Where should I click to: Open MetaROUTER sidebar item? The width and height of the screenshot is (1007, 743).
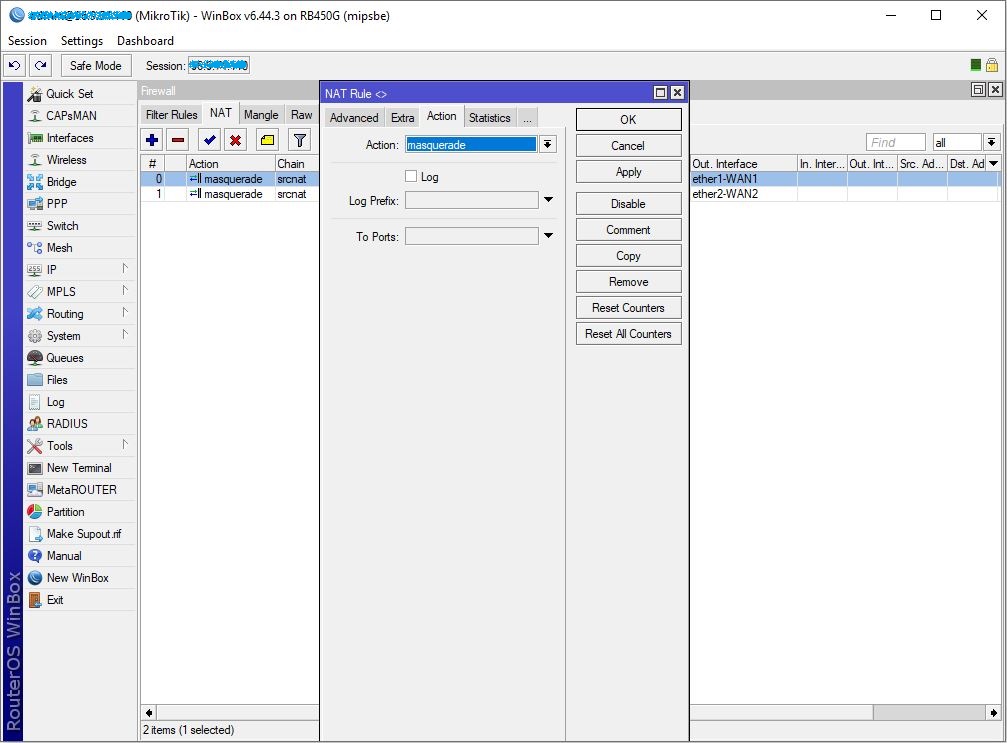pyautogui.click(x=82, y=489)
